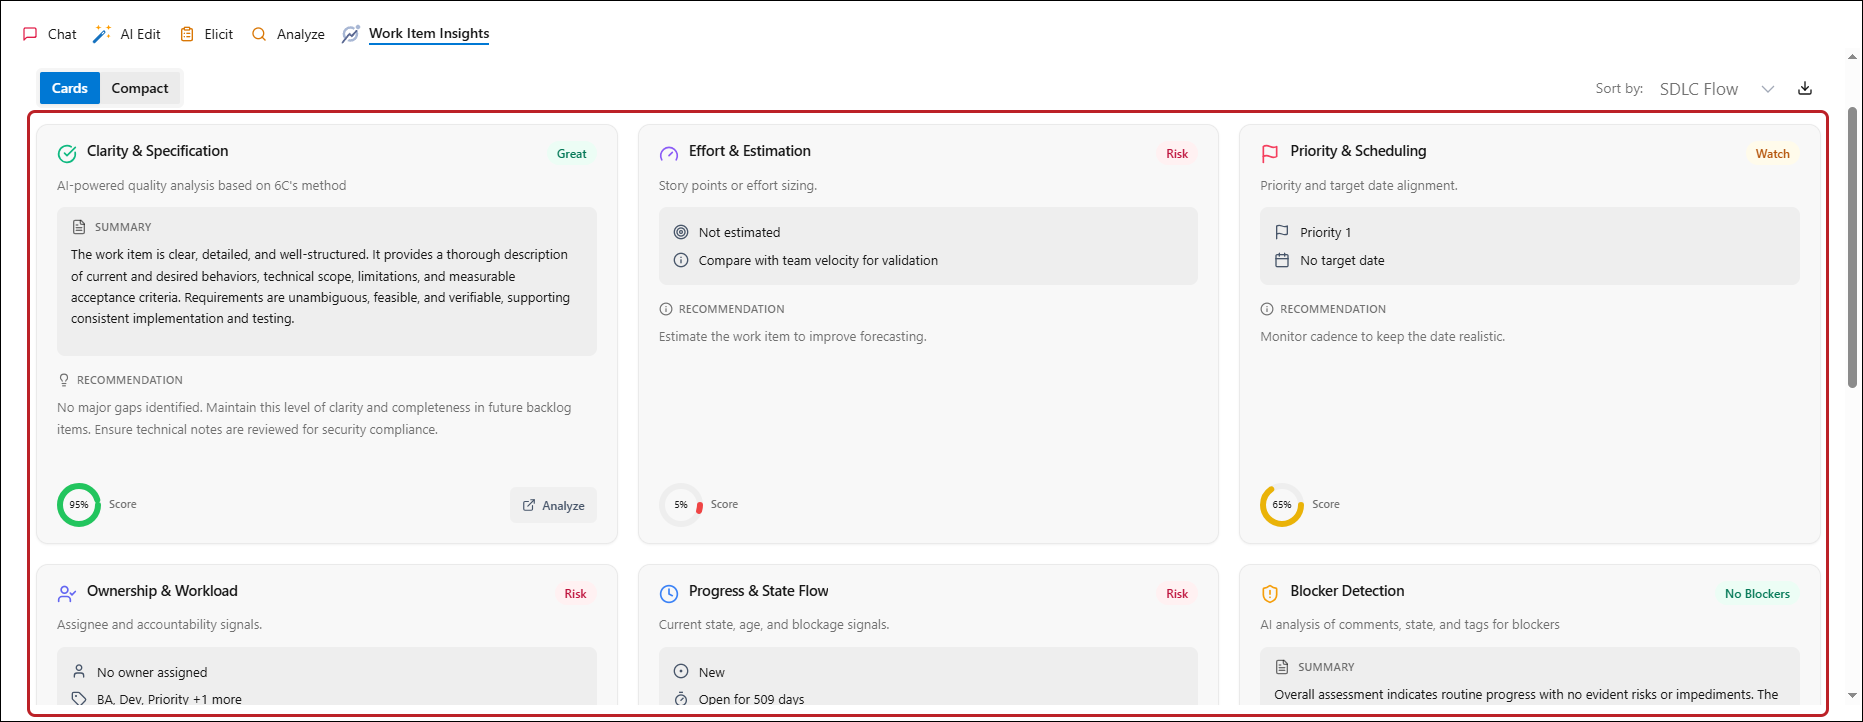Click the Analyze magnifier icon in top bar
This screenshot has width=1863, height=722.
[259, 34]
